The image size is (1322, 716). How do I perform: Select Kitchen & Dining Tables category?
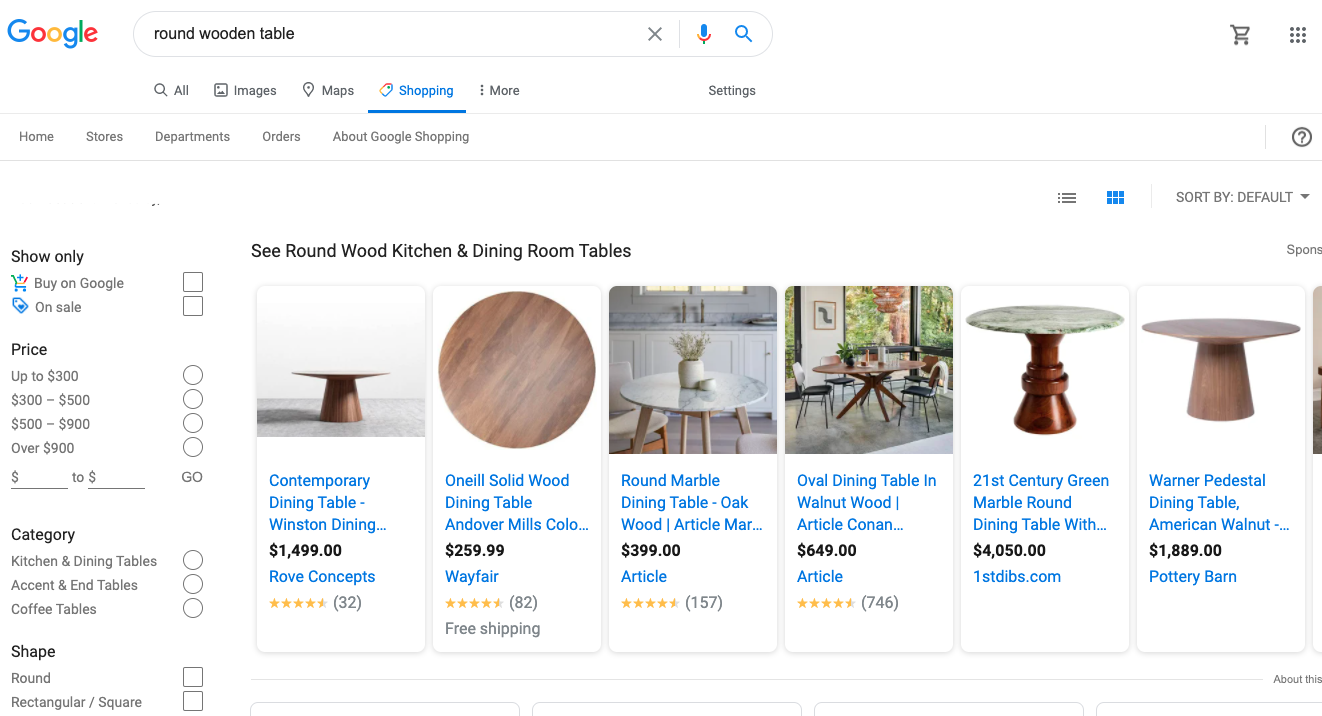(x=193, y=560)
